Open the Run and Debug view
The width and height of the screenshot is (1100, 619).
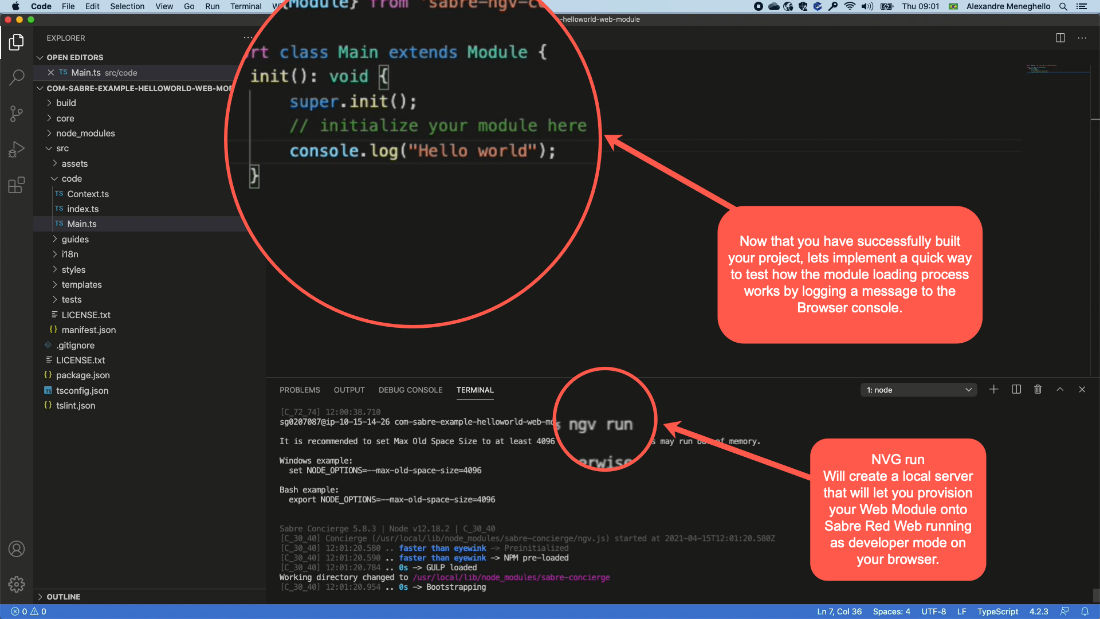16,149
